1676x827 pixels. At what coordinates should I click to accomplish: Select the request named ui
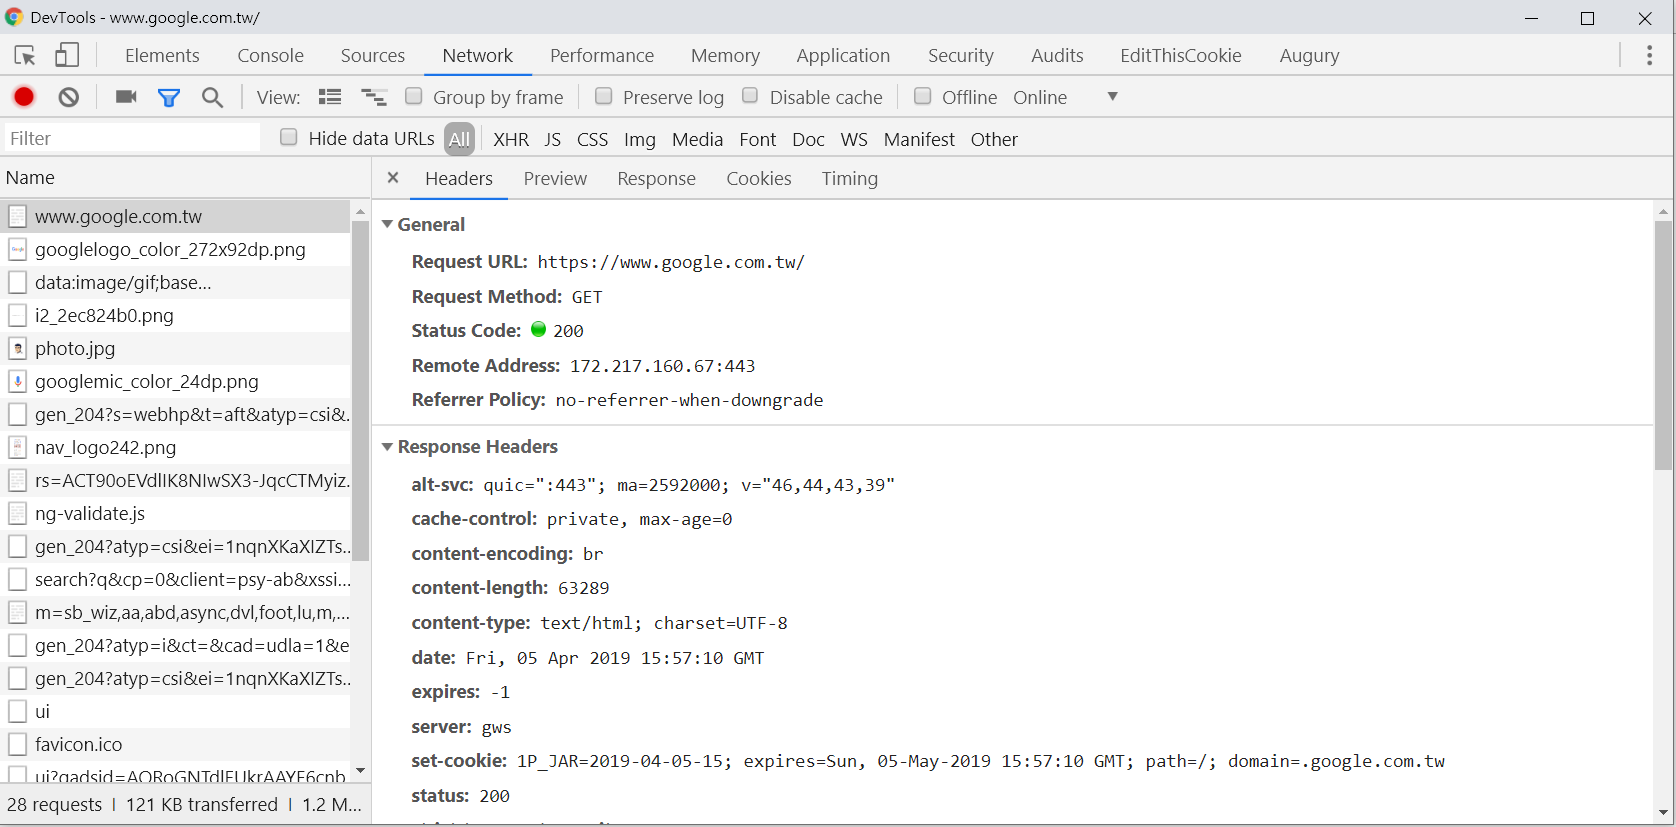(176, 711)
